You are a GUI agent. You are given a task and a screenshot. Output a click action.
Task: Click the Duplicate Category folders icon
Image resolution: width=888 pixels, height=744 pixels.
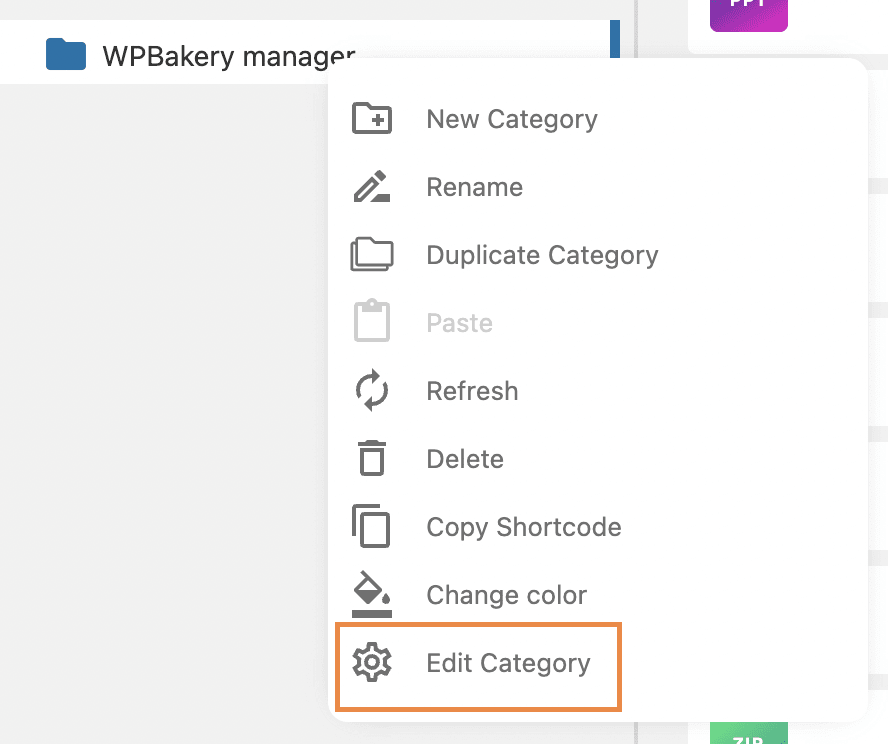[x=372, y=255]
